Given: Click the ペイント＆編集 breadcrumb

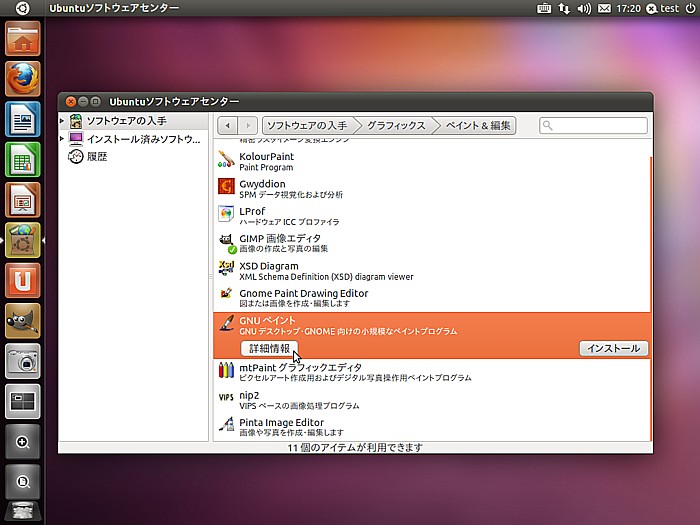Looking at the screenshot, I should [478, 125].
